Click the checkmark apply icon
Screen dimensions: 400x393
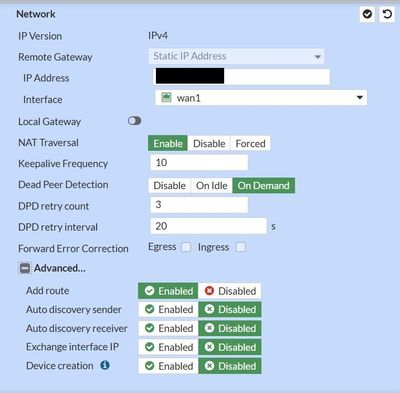click(x=368, y=14)
